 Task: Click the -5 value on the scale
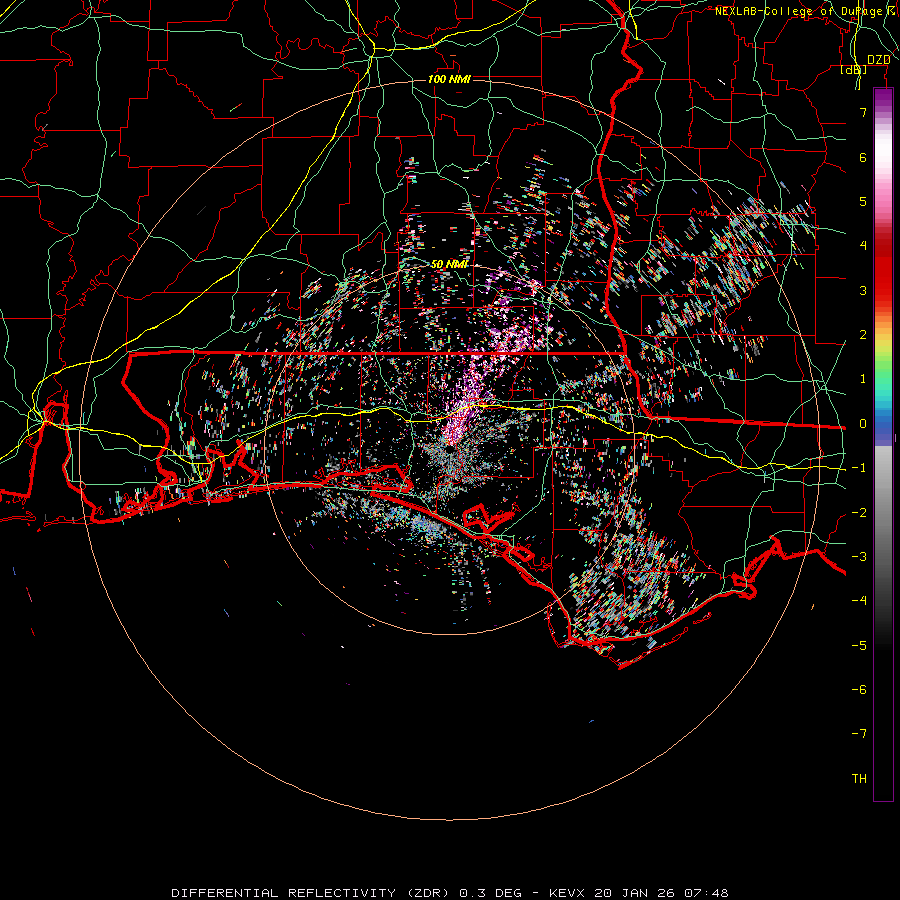tap(859, 646)
